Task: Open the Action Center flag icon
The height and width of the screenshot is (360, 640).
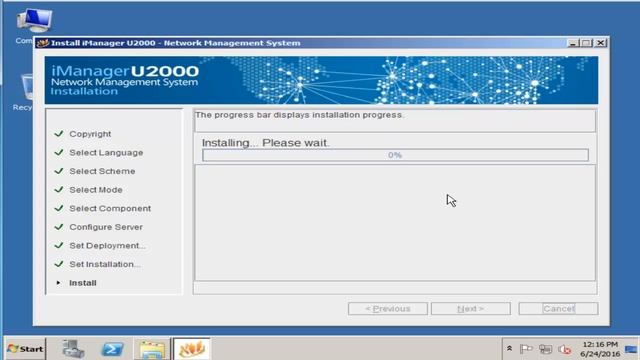Action: tap(526, 349)
